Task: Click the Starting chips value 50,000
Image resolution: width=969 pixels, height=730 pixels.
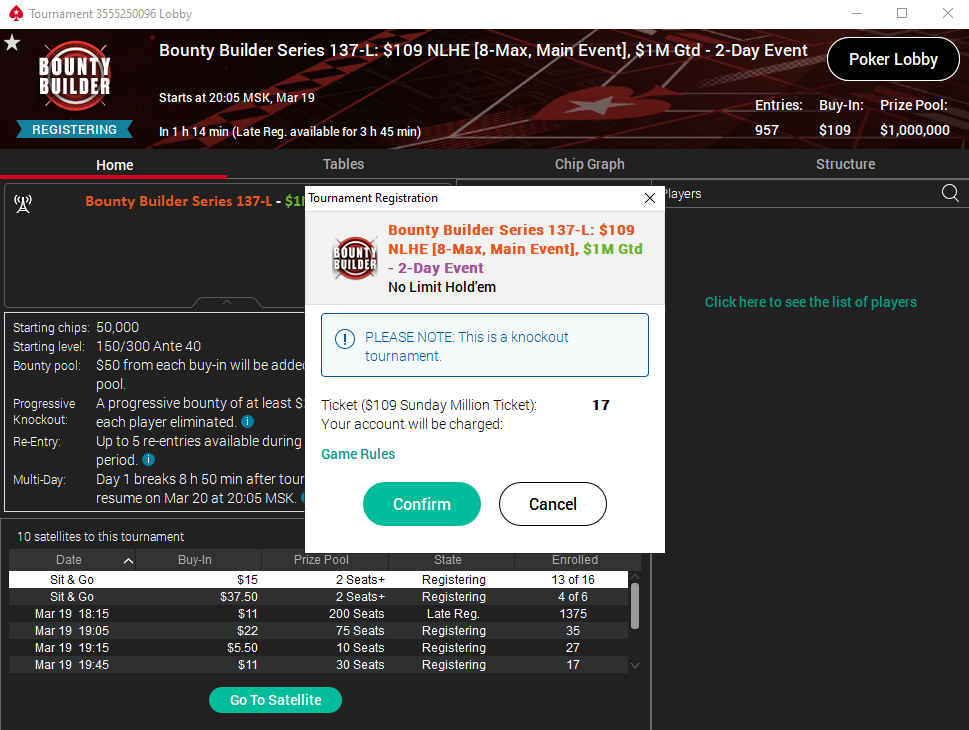Action: pyautogui.click(x=117, y=327)
